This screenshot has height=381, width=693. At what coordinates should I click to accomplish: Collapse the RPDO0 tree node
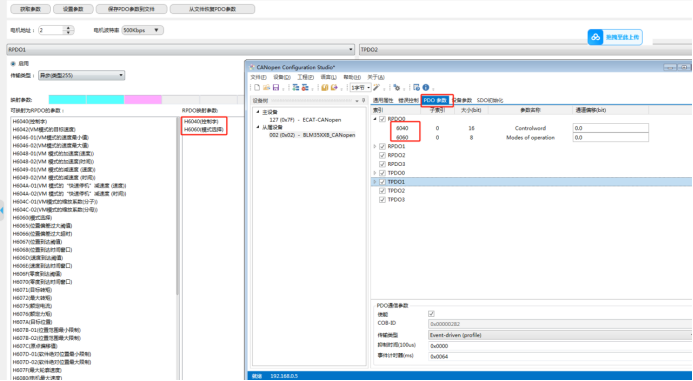[x=375, y=119]
